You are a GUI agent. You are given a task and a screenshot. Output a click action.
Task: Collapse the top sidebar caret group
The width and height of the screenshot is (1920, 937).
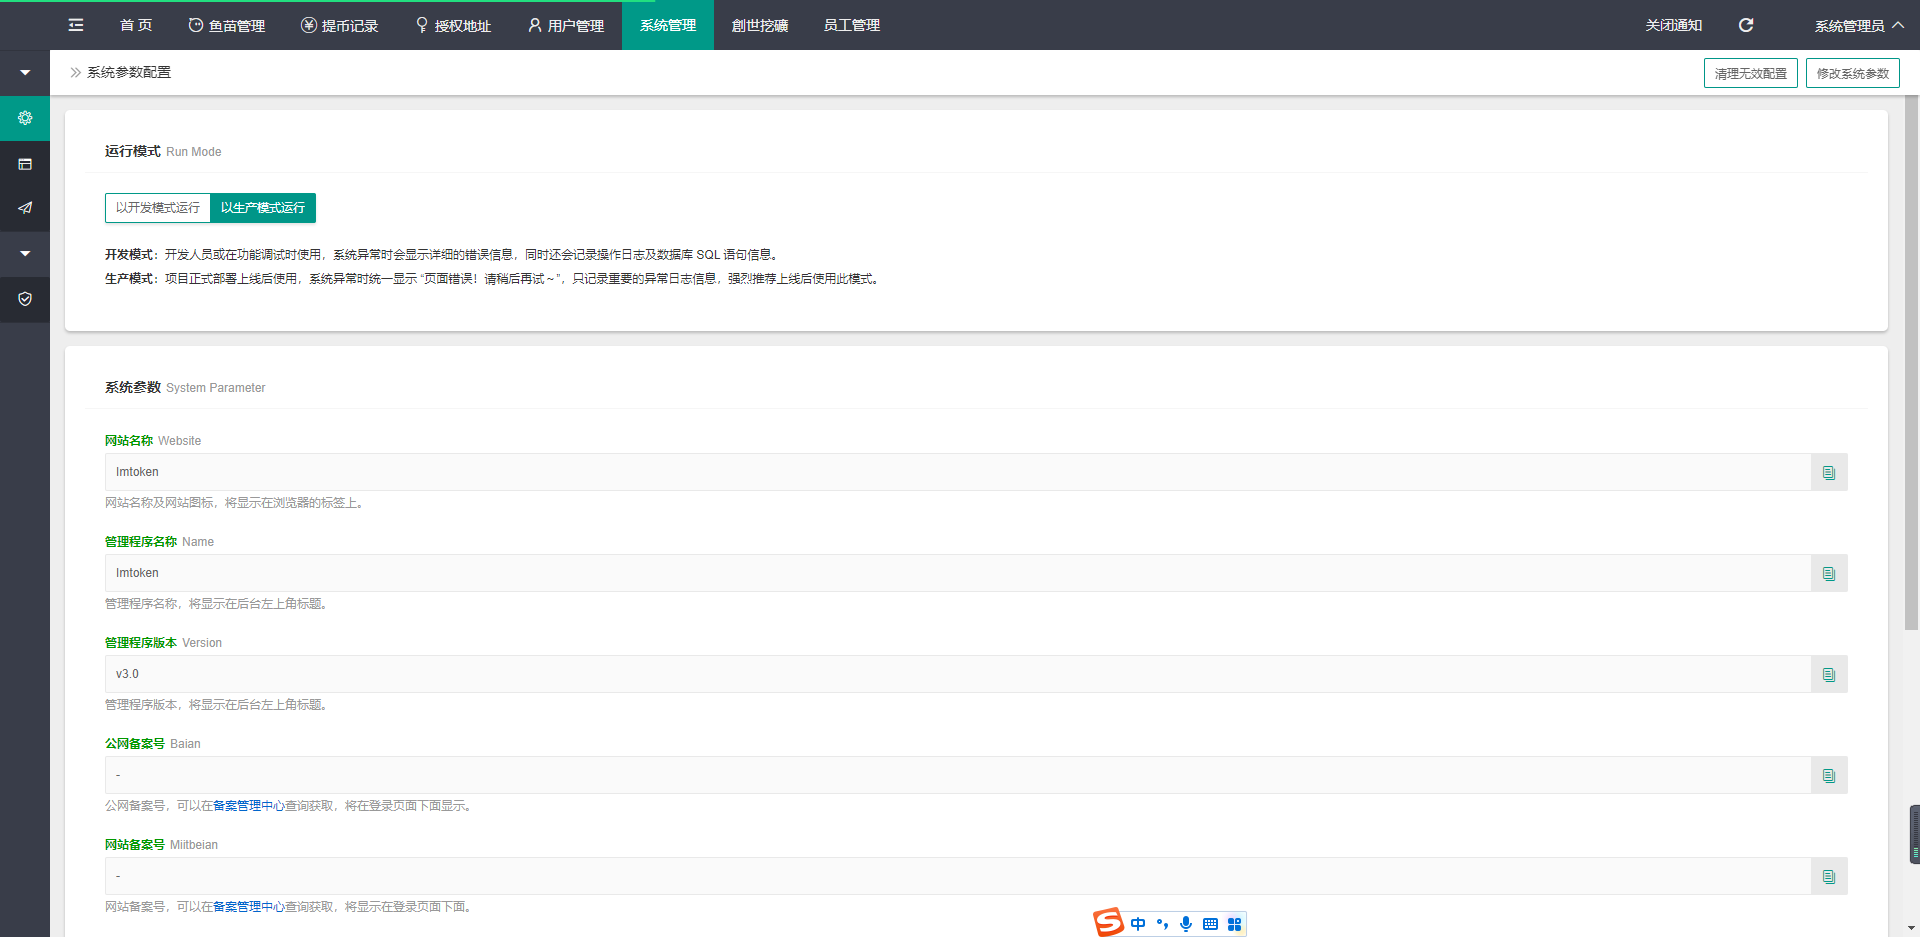[25, 73]
